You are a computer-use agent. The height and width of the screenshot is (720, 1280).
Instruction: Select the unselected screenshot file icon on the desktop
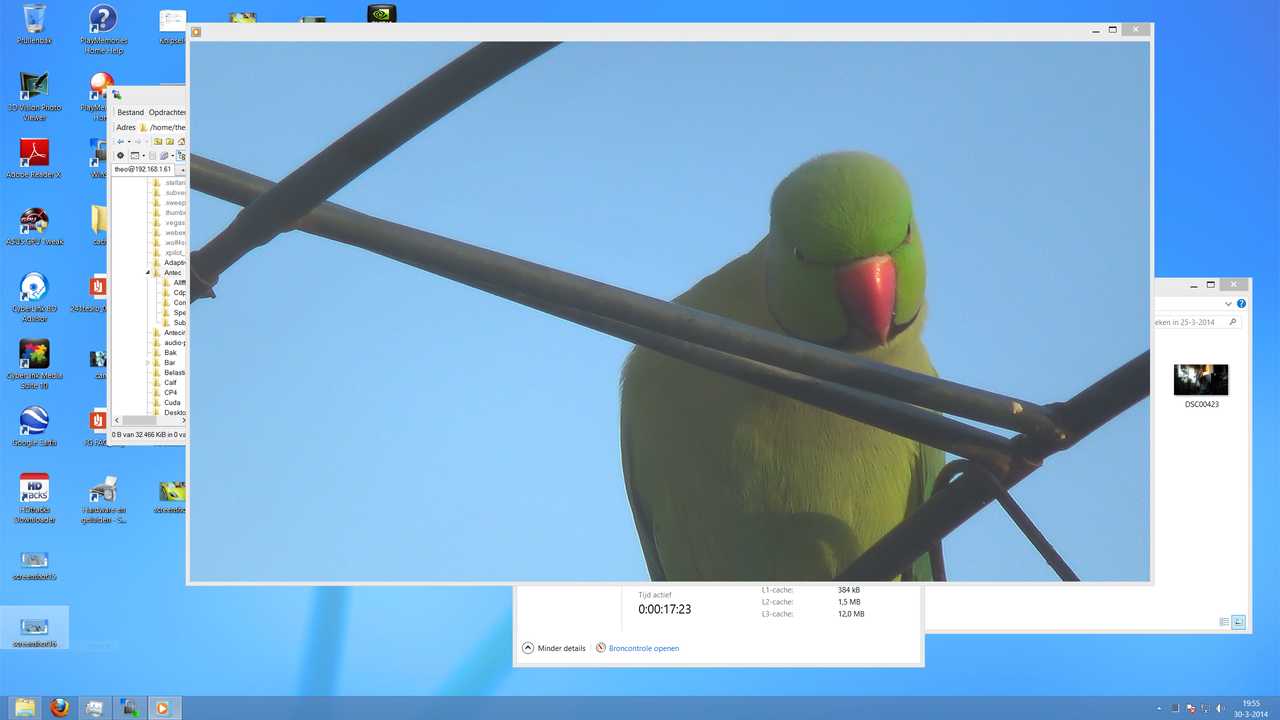pos(34,566)
